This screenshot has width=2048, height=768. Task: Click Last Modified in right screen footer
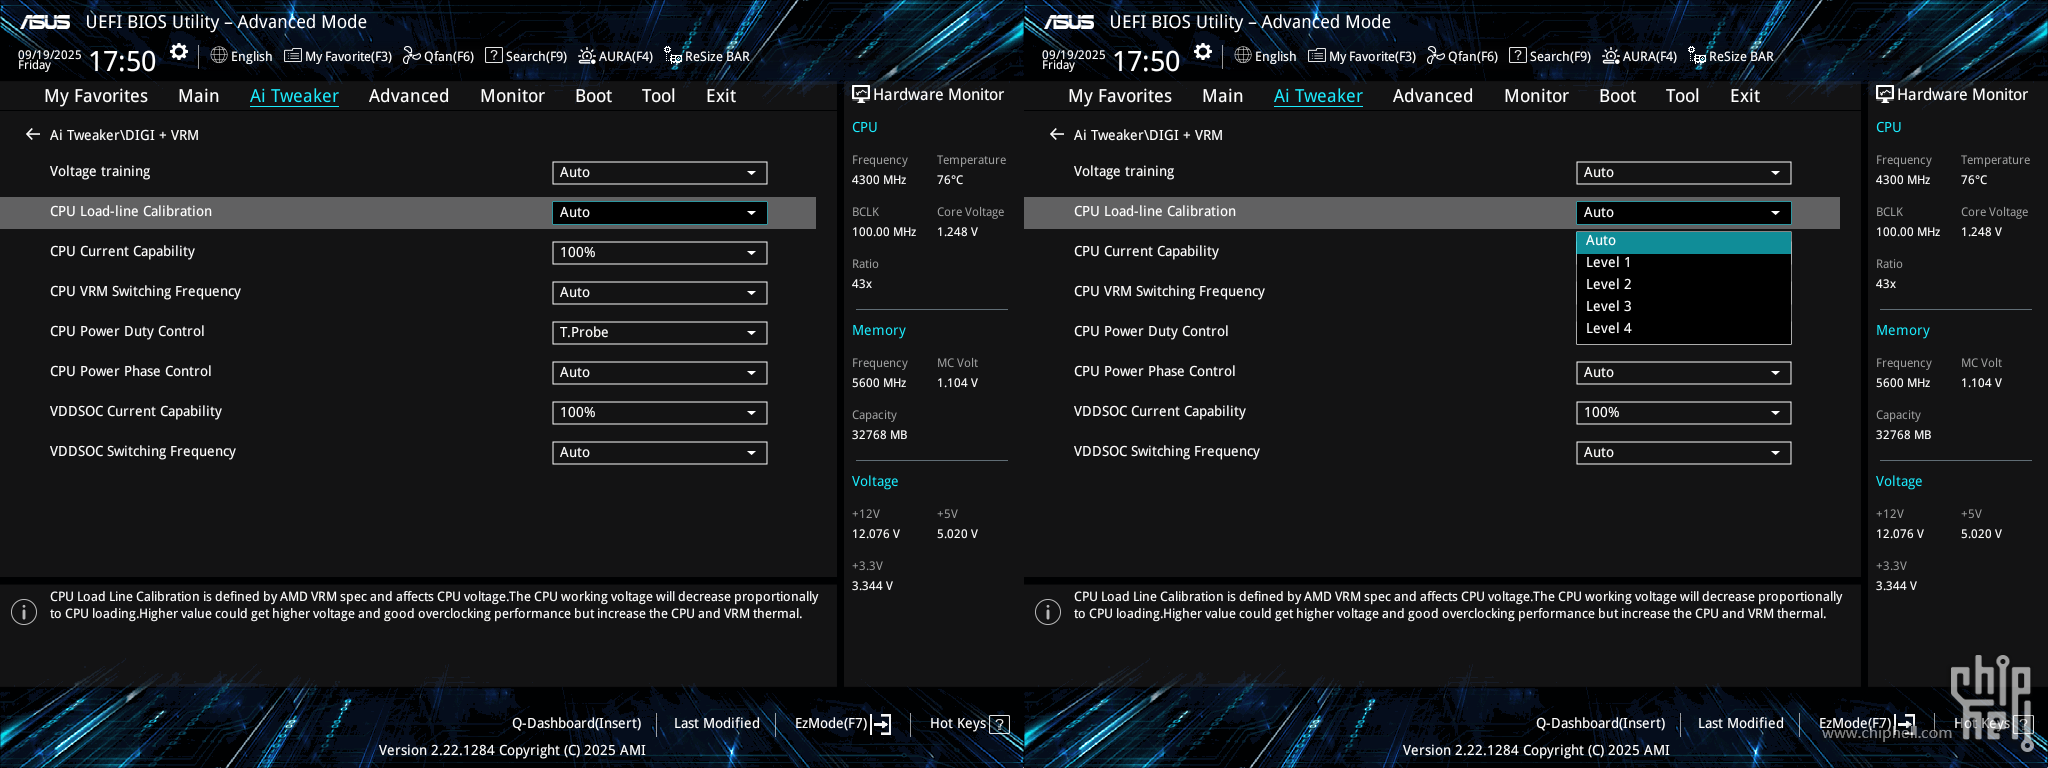[x=1740, y=723]
